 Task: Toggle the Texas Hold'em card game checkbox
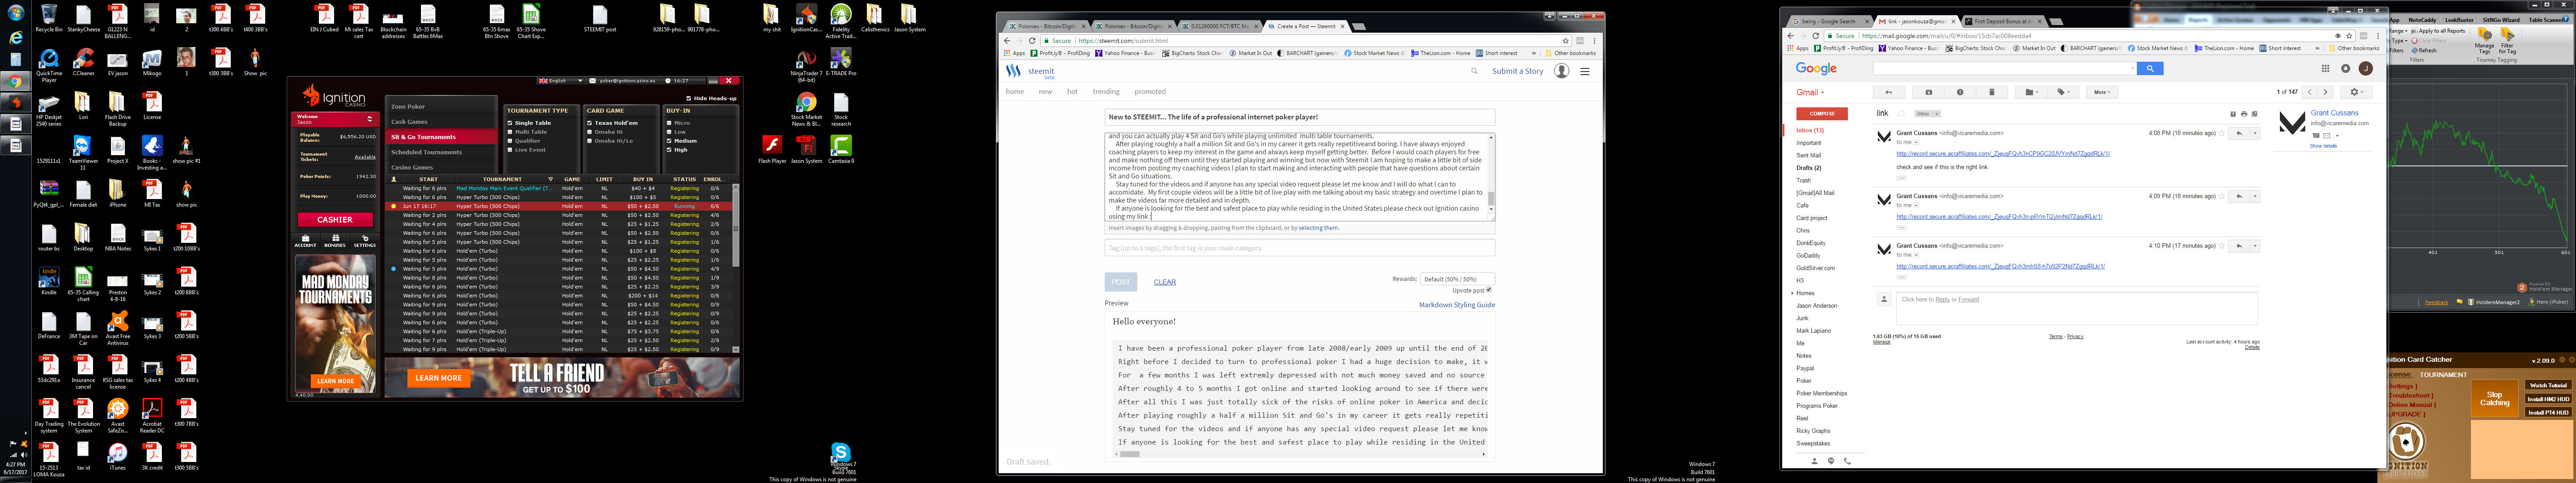(590, 123)
